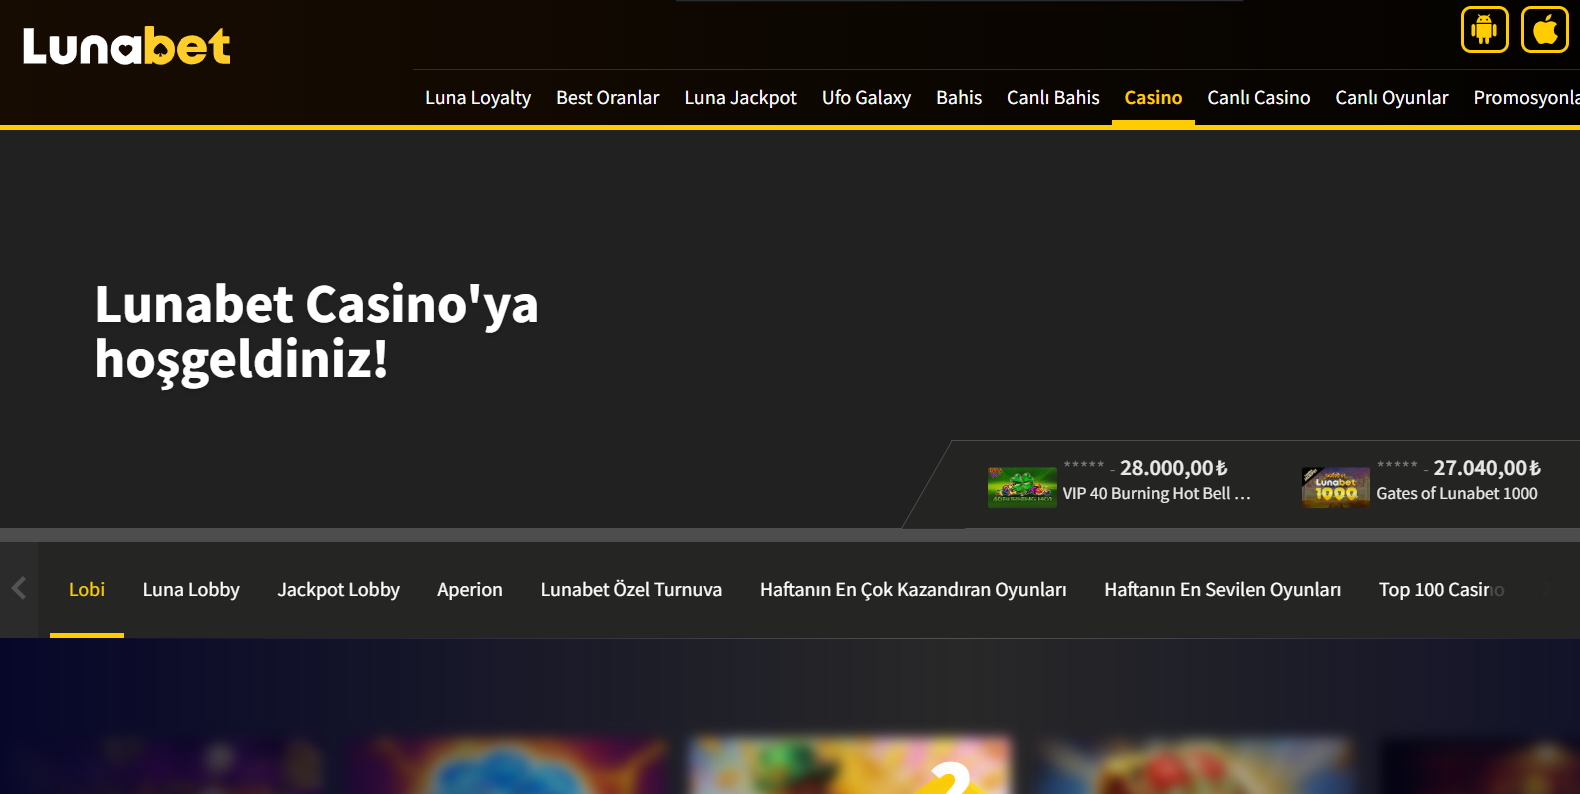Click the Lunabet logo

click(x=127, y=46)
